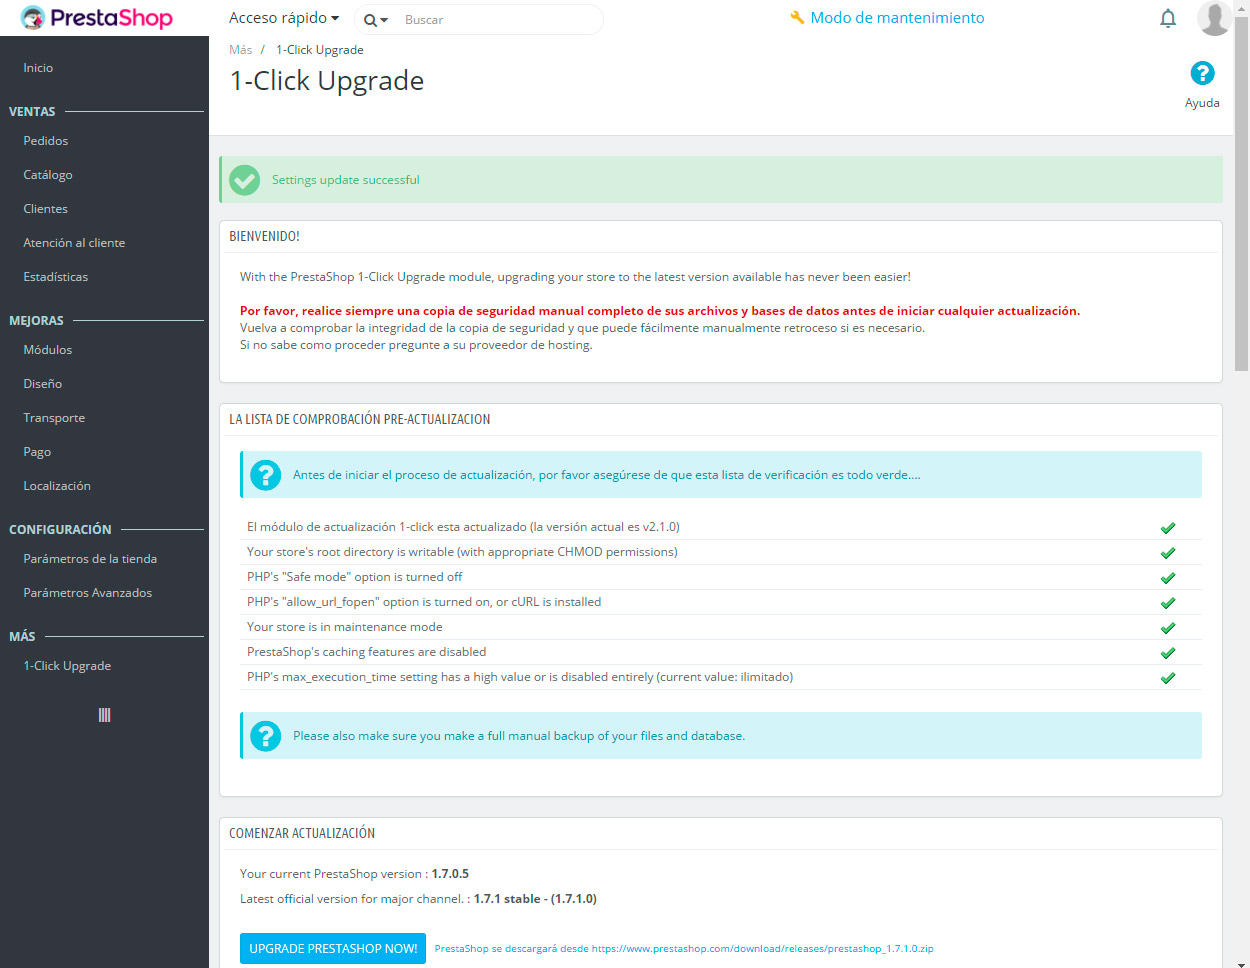Open Inicio in the sidebar

click(x=38, y=68)
